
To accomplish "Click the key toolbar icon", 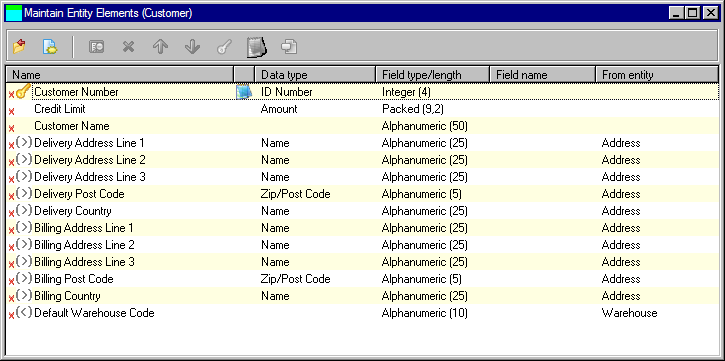I will click(224, 47).
